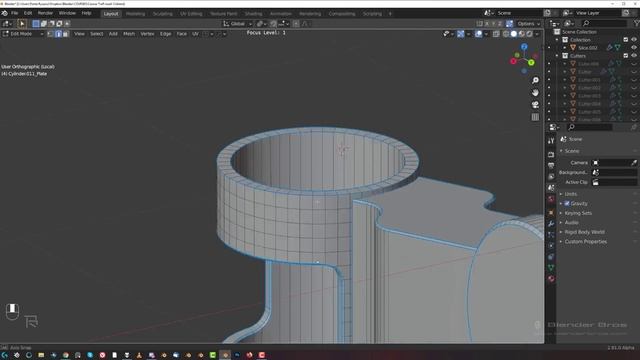Click the Blender logo menu icon
The image size is (640, 360).
4,13
